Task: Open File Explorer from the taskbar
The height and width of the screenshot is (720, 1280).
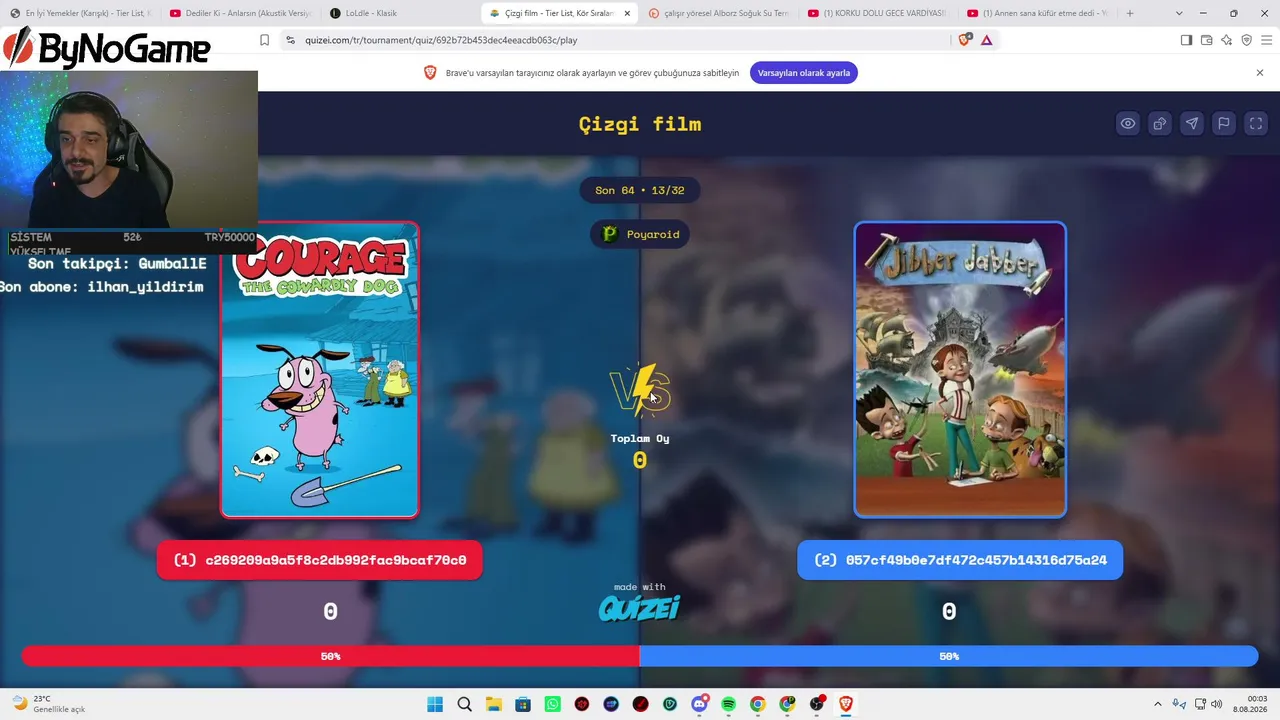Action: 494,704
